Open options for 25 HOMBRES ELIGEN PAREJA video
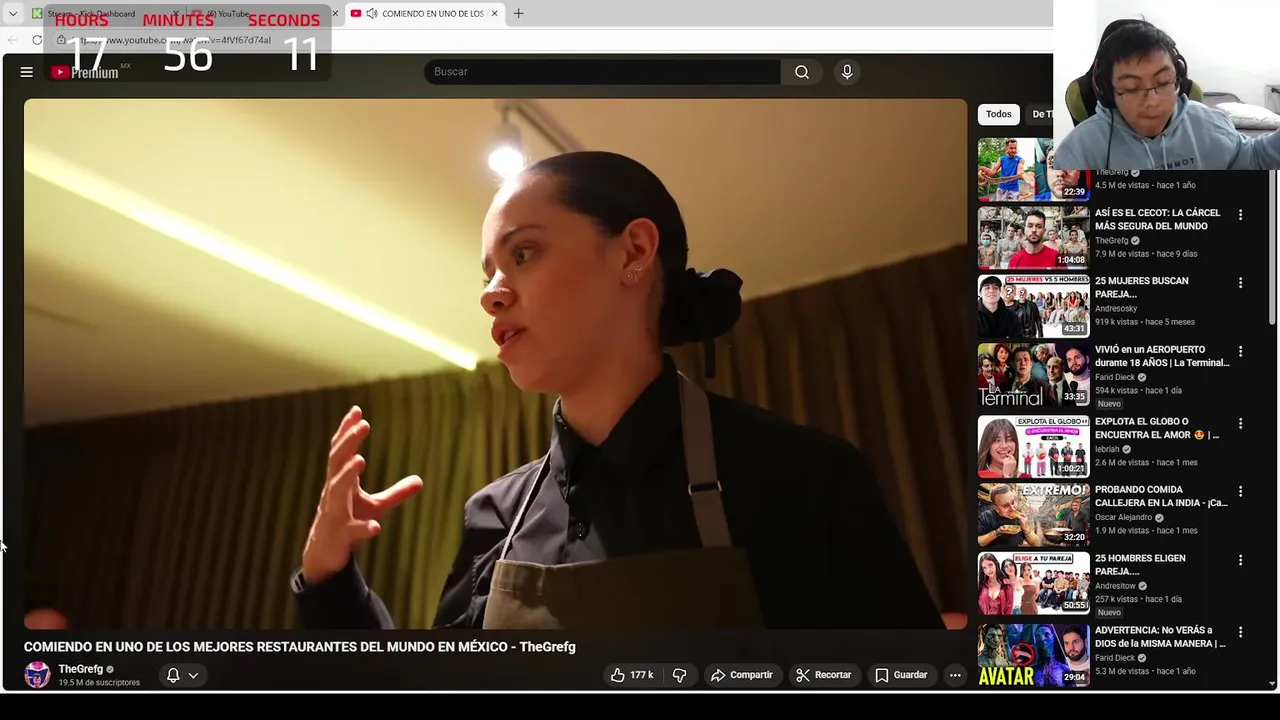 1240,560
